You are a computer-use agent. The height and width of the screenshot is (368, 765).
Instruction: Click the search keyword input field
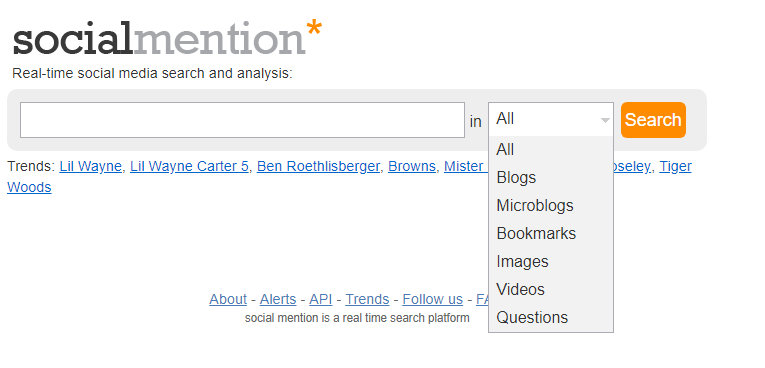[242, 120]
